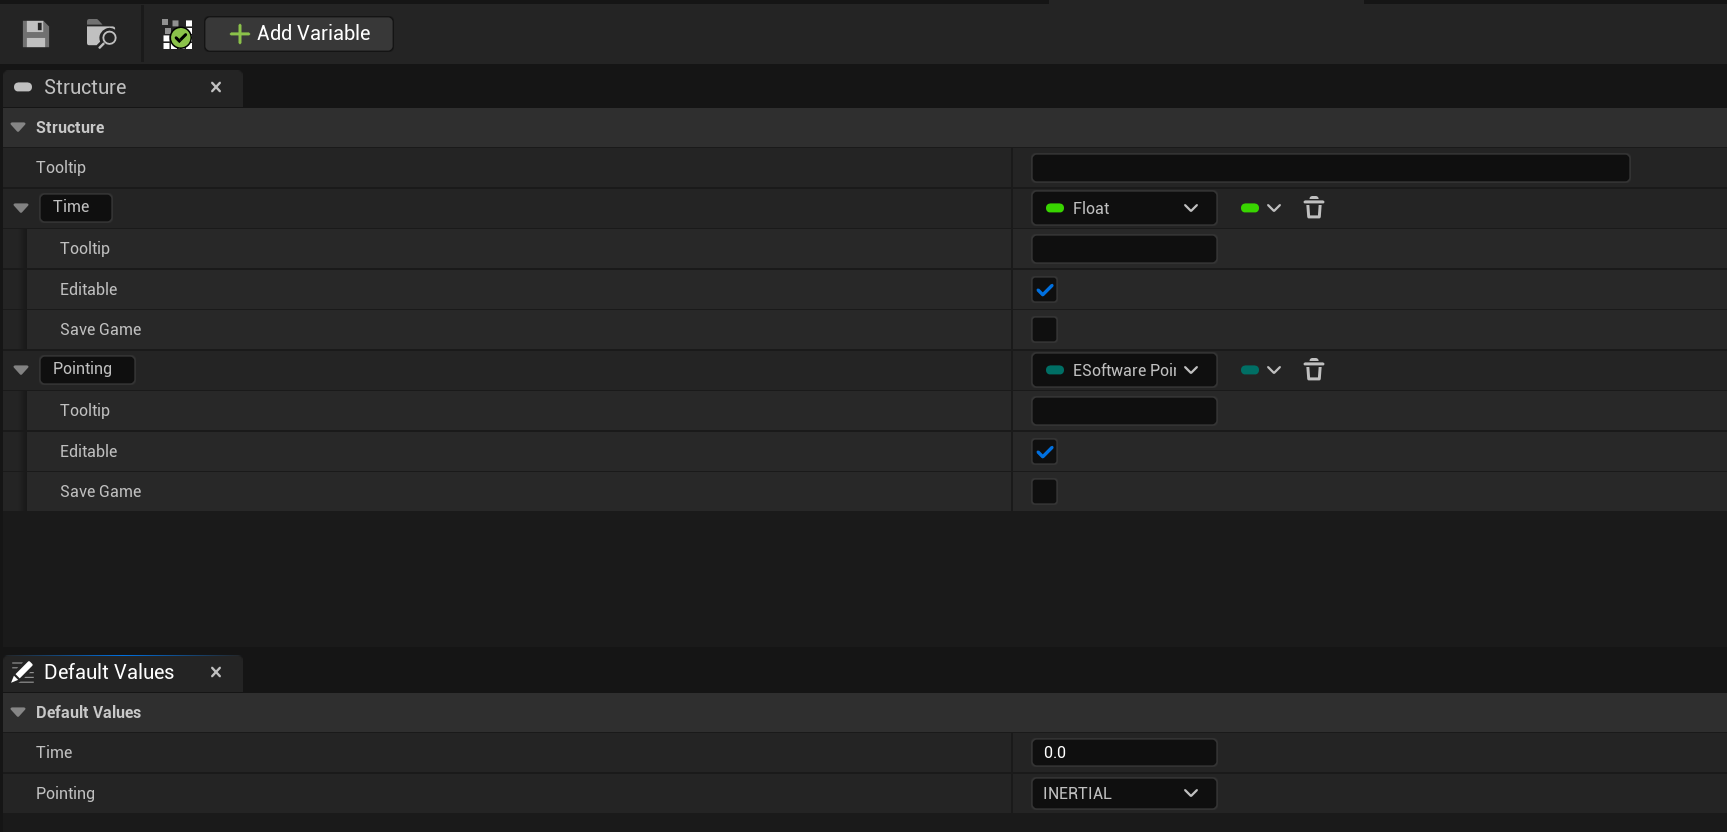Click the Save asset icon
1727x832 pixels.
(36, 34)
